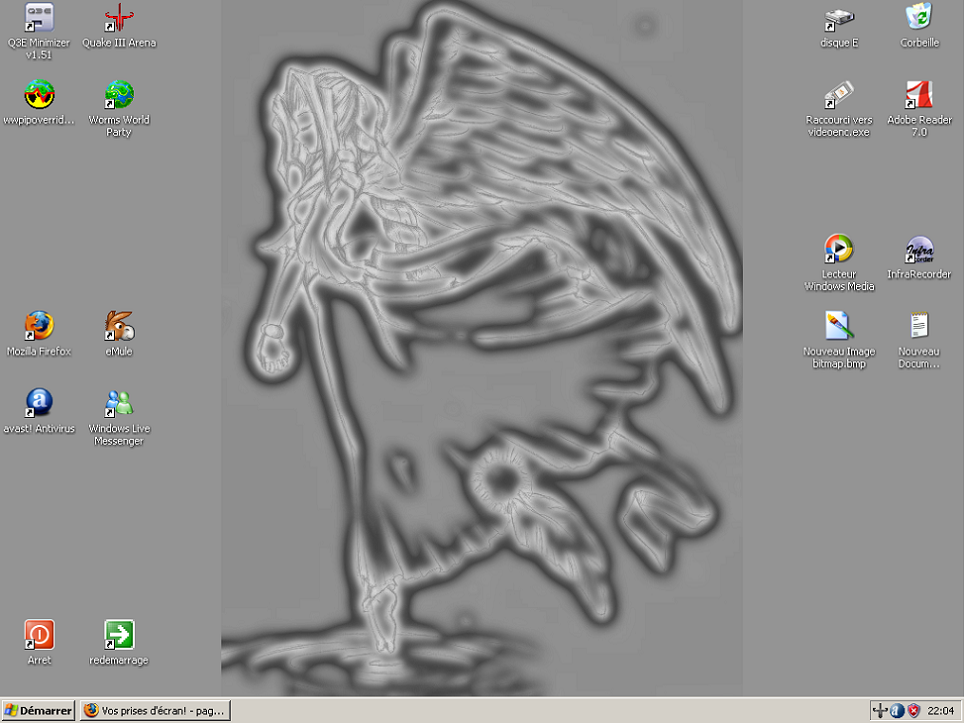Launch Q3E Minimizer v1.51 desktop icon
The width and height of the screenshot is (964, 723).
[x=39, y=18]
